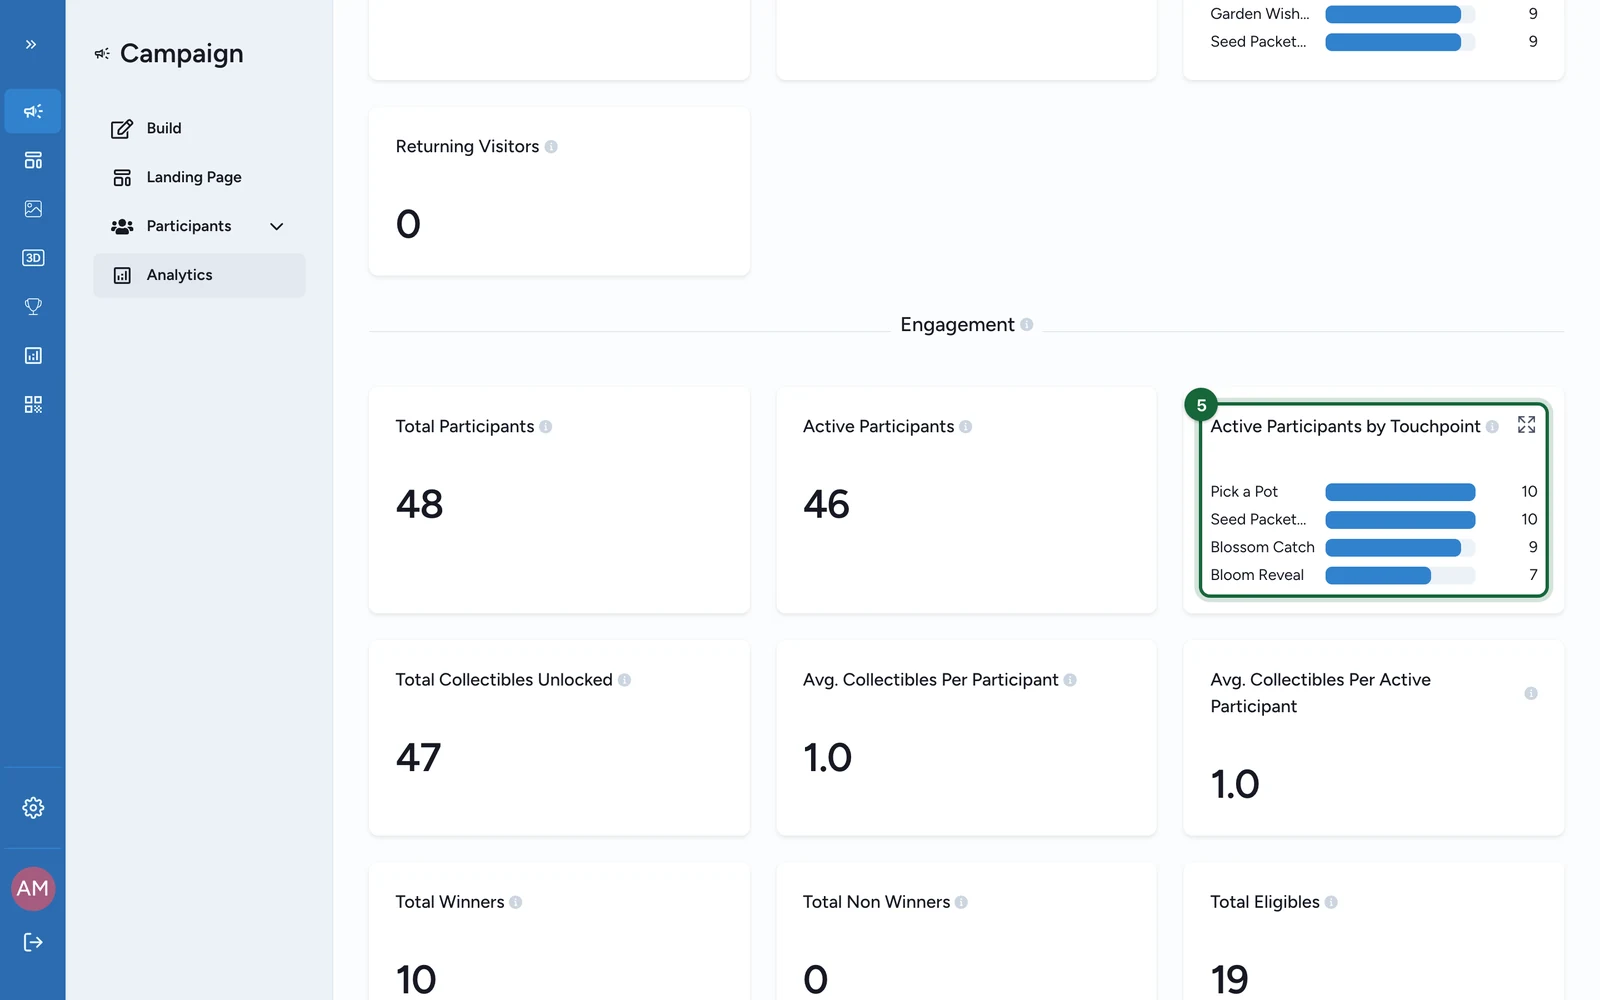Open the Campaign megaphone section in rail

[x=33, y=111]
